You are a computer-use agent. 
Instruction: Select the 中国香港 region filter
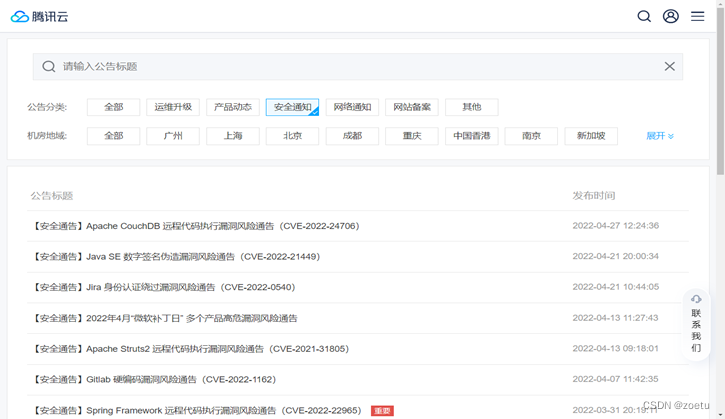[472, 136]
